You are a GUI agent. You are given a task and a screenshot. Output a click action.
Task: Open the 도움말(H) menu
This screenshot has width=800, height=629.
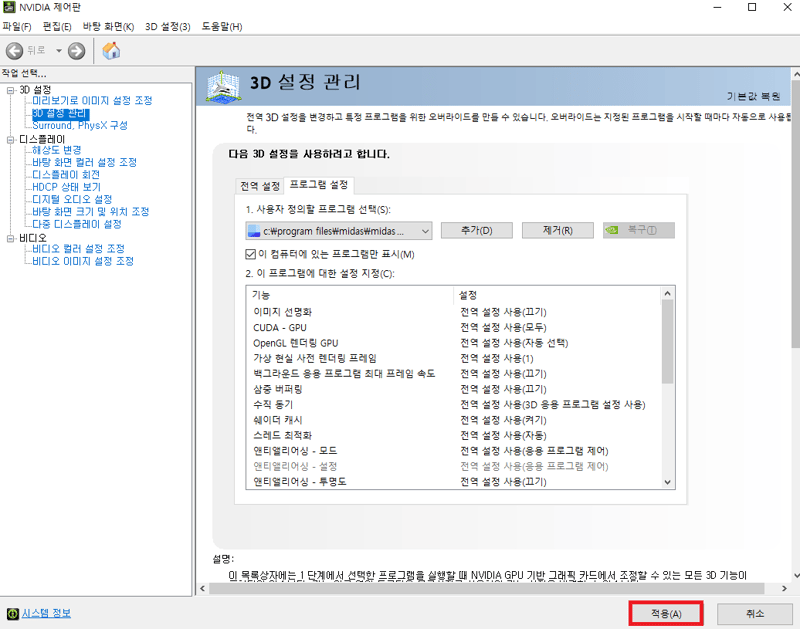pyautogui.click(x=222, y=27)
